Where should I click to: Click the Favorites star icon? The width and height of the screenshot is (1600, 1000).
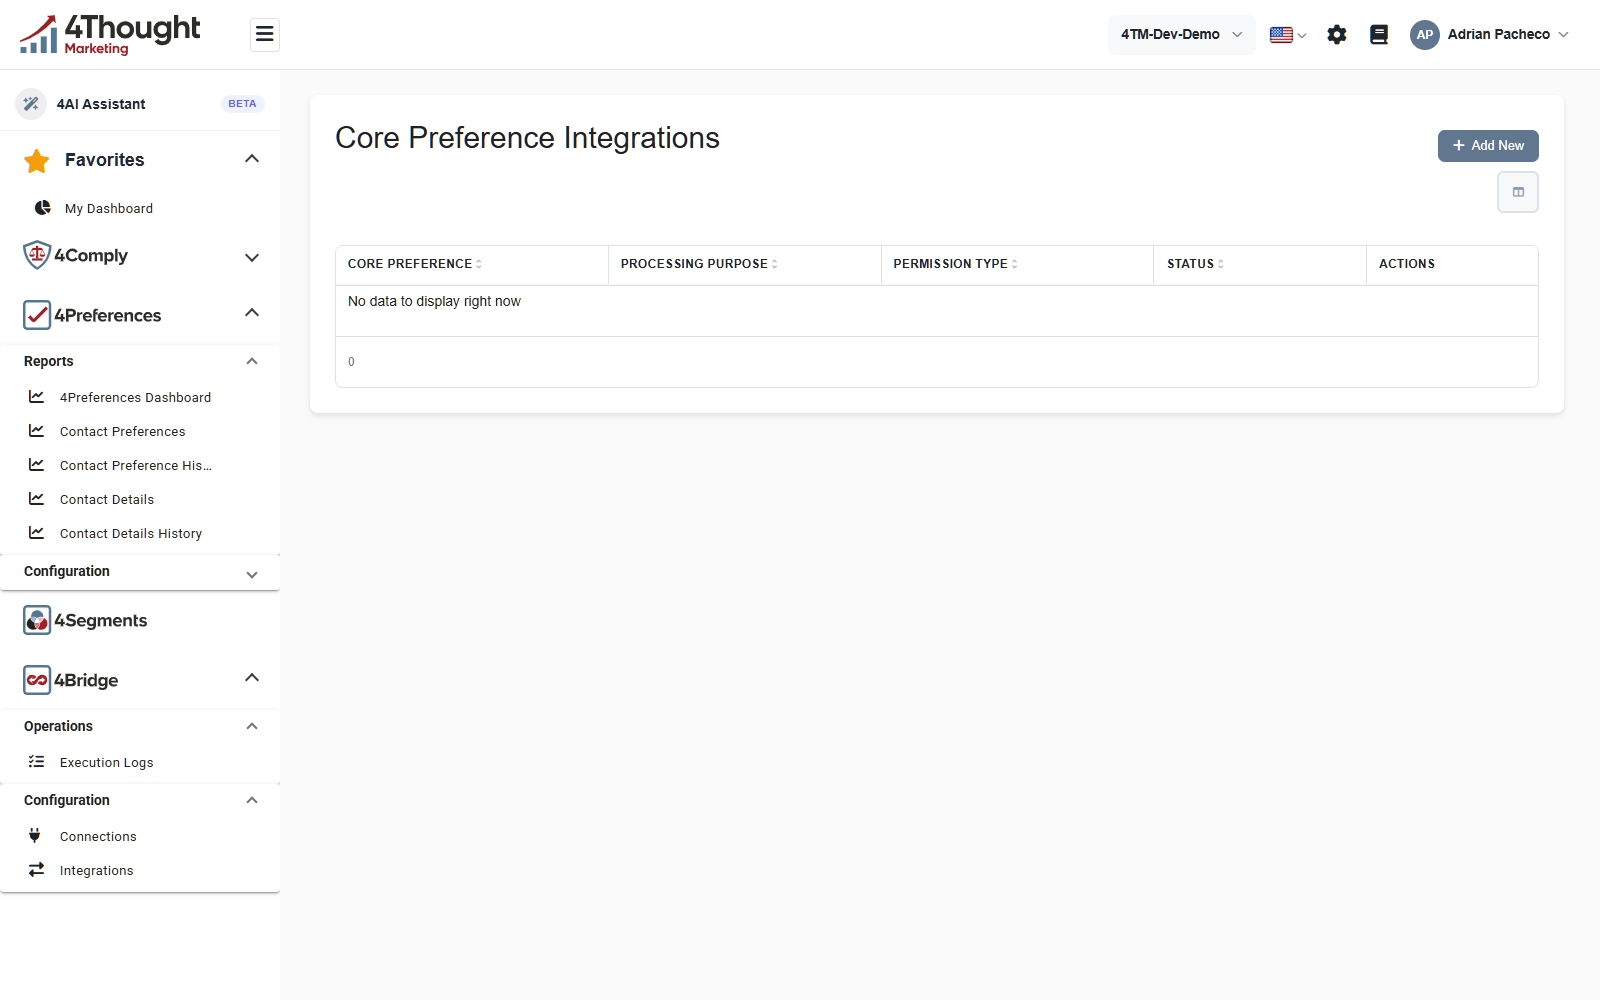point(37,160)
